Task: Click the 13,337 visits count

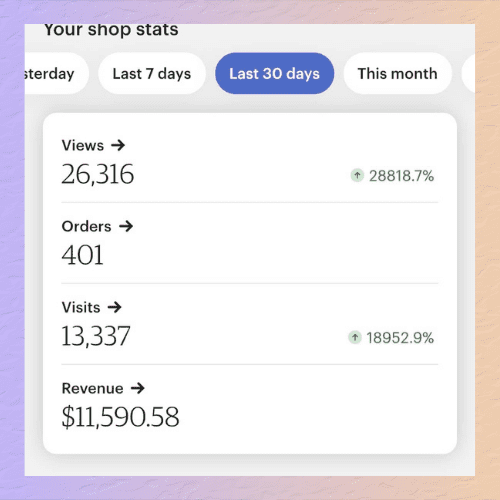Action: [96, 336]
